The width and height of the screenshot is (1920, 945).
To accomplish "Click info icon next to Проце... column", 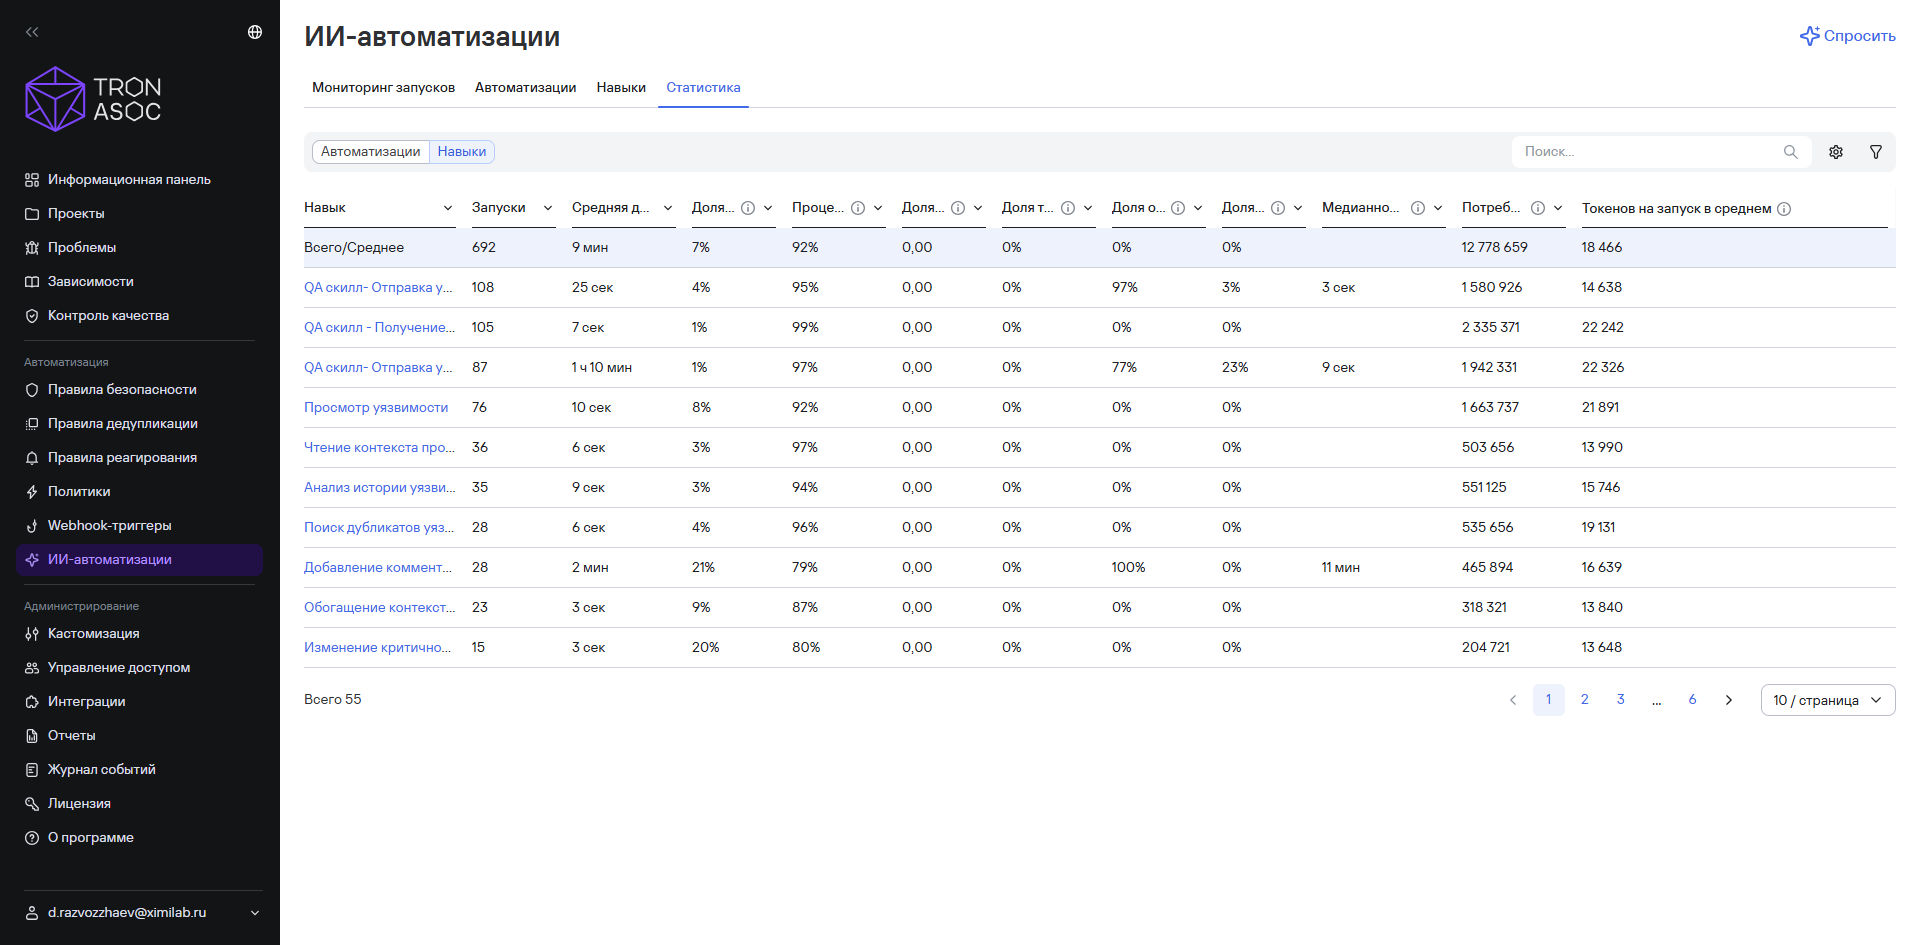I will point(858,208).
